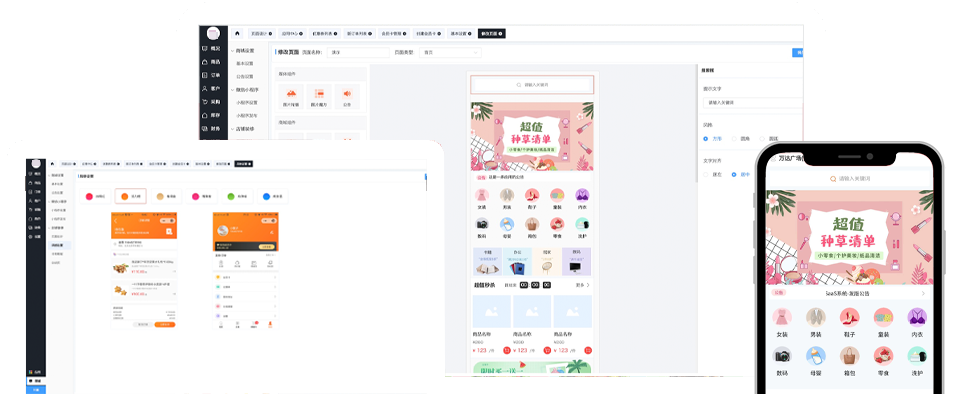Open 库存 in page editor window sidebar
The height and width of the screenshot is (394, 953).
coord(211,115)
